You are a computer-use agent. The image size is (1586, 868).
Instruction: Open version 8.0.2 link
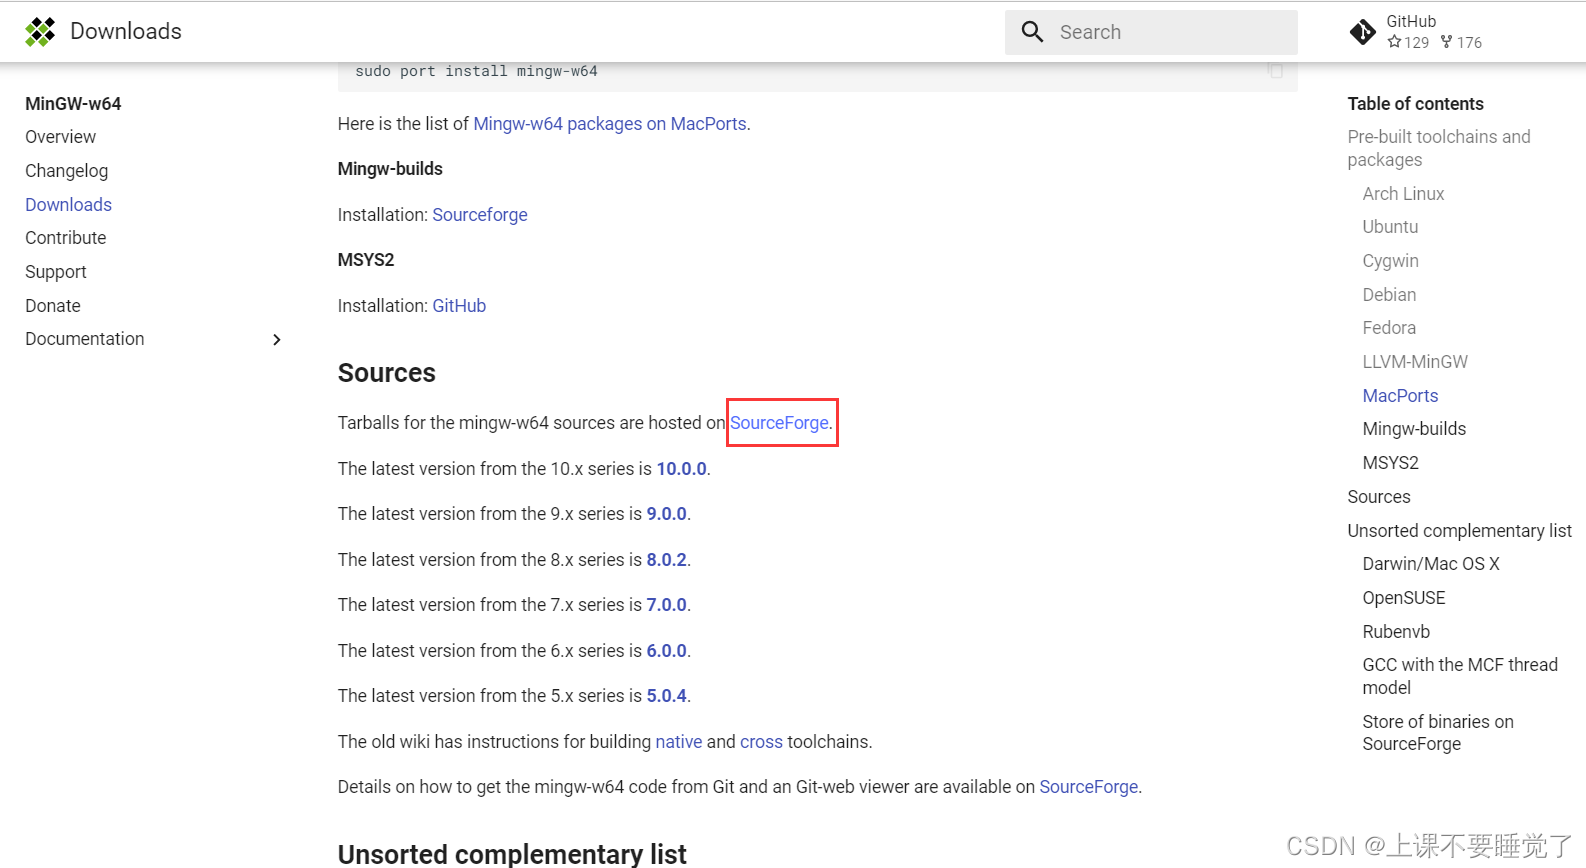pyautogui.click(x=666, y=560)
